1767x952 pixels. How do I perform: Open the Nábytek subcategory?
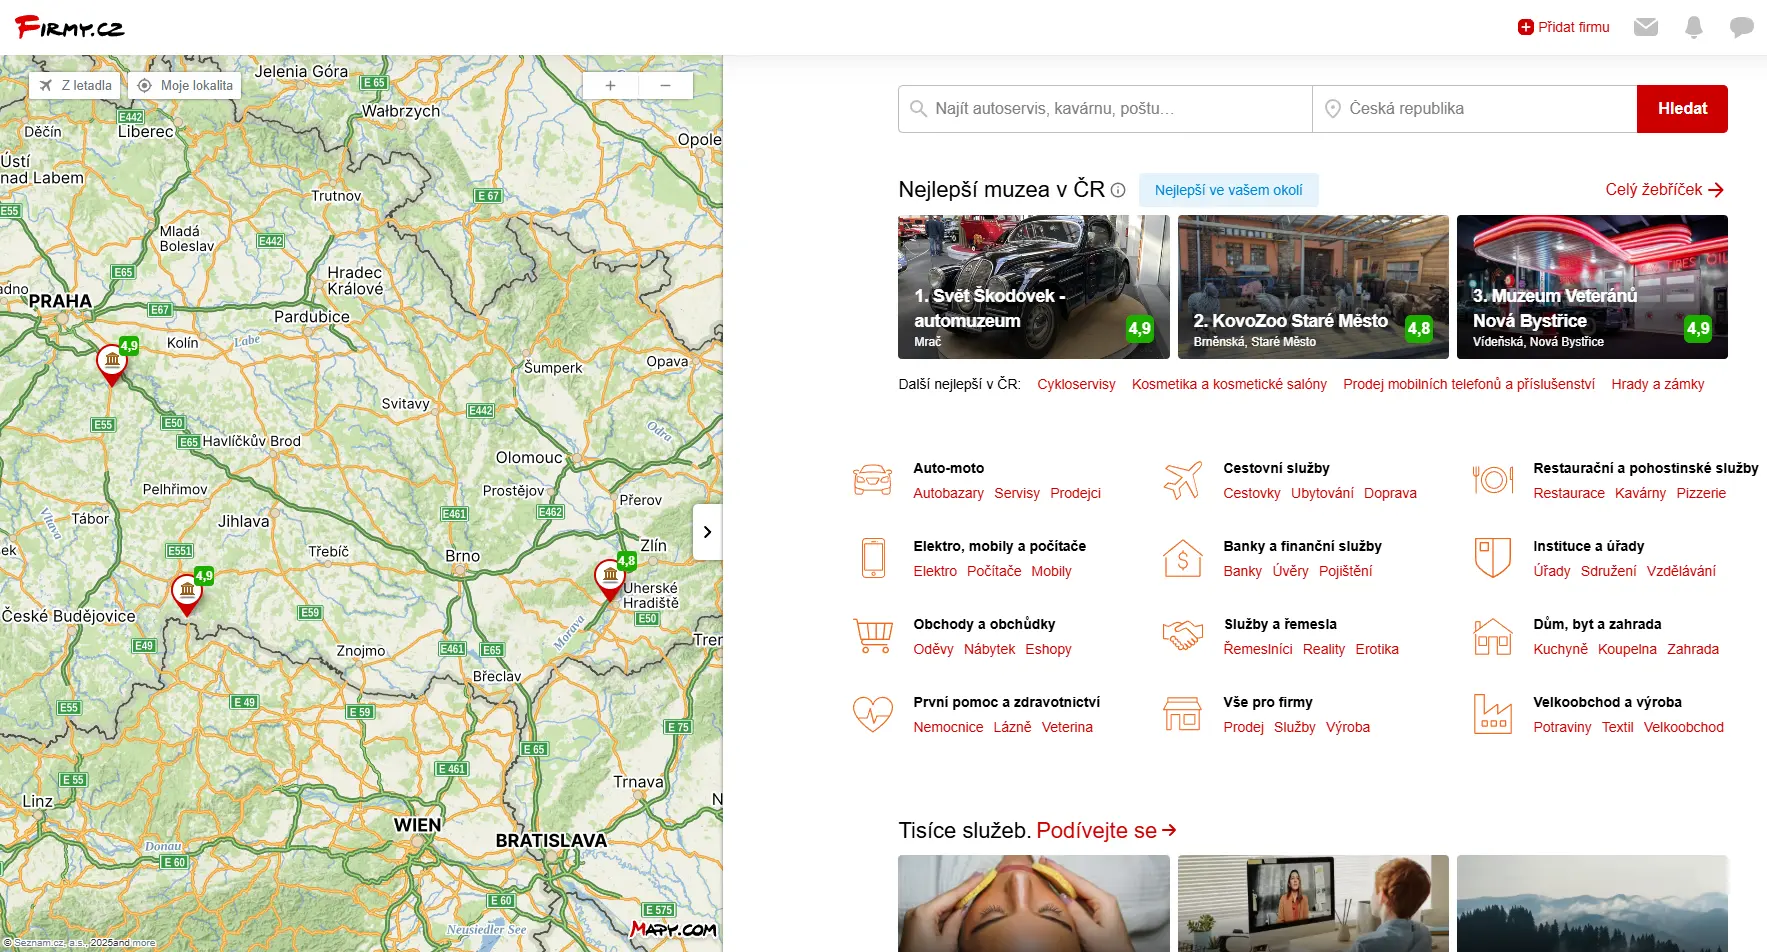click(989, 649)
